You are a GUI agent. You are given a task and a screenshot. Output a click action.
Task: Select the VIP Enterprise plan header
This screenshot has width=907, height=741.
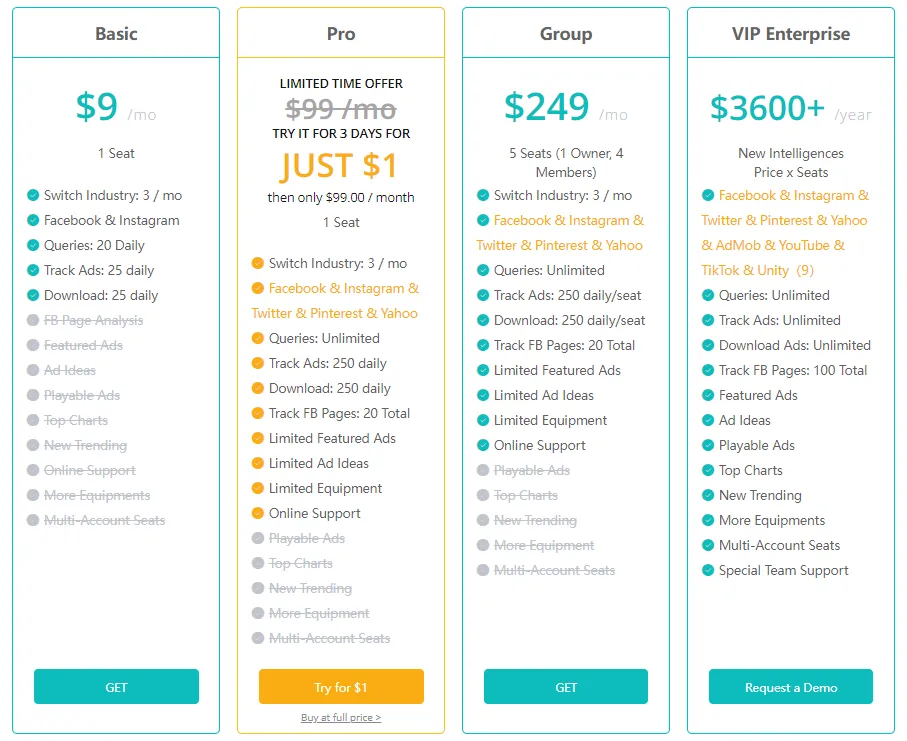coord(791,34)
